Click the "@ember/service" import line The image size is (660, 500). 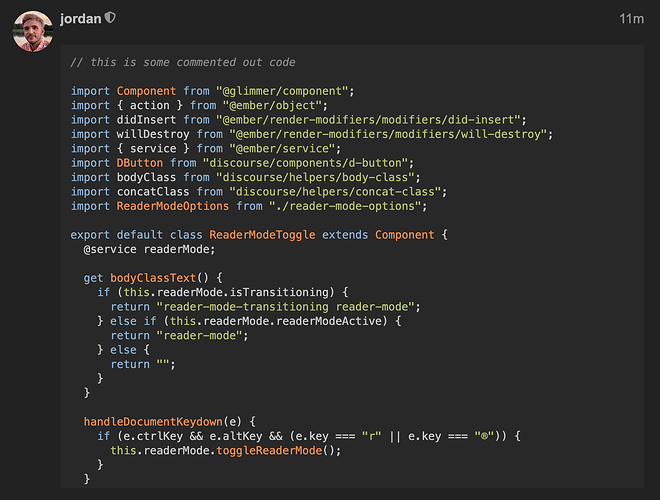tap(206, 148)
